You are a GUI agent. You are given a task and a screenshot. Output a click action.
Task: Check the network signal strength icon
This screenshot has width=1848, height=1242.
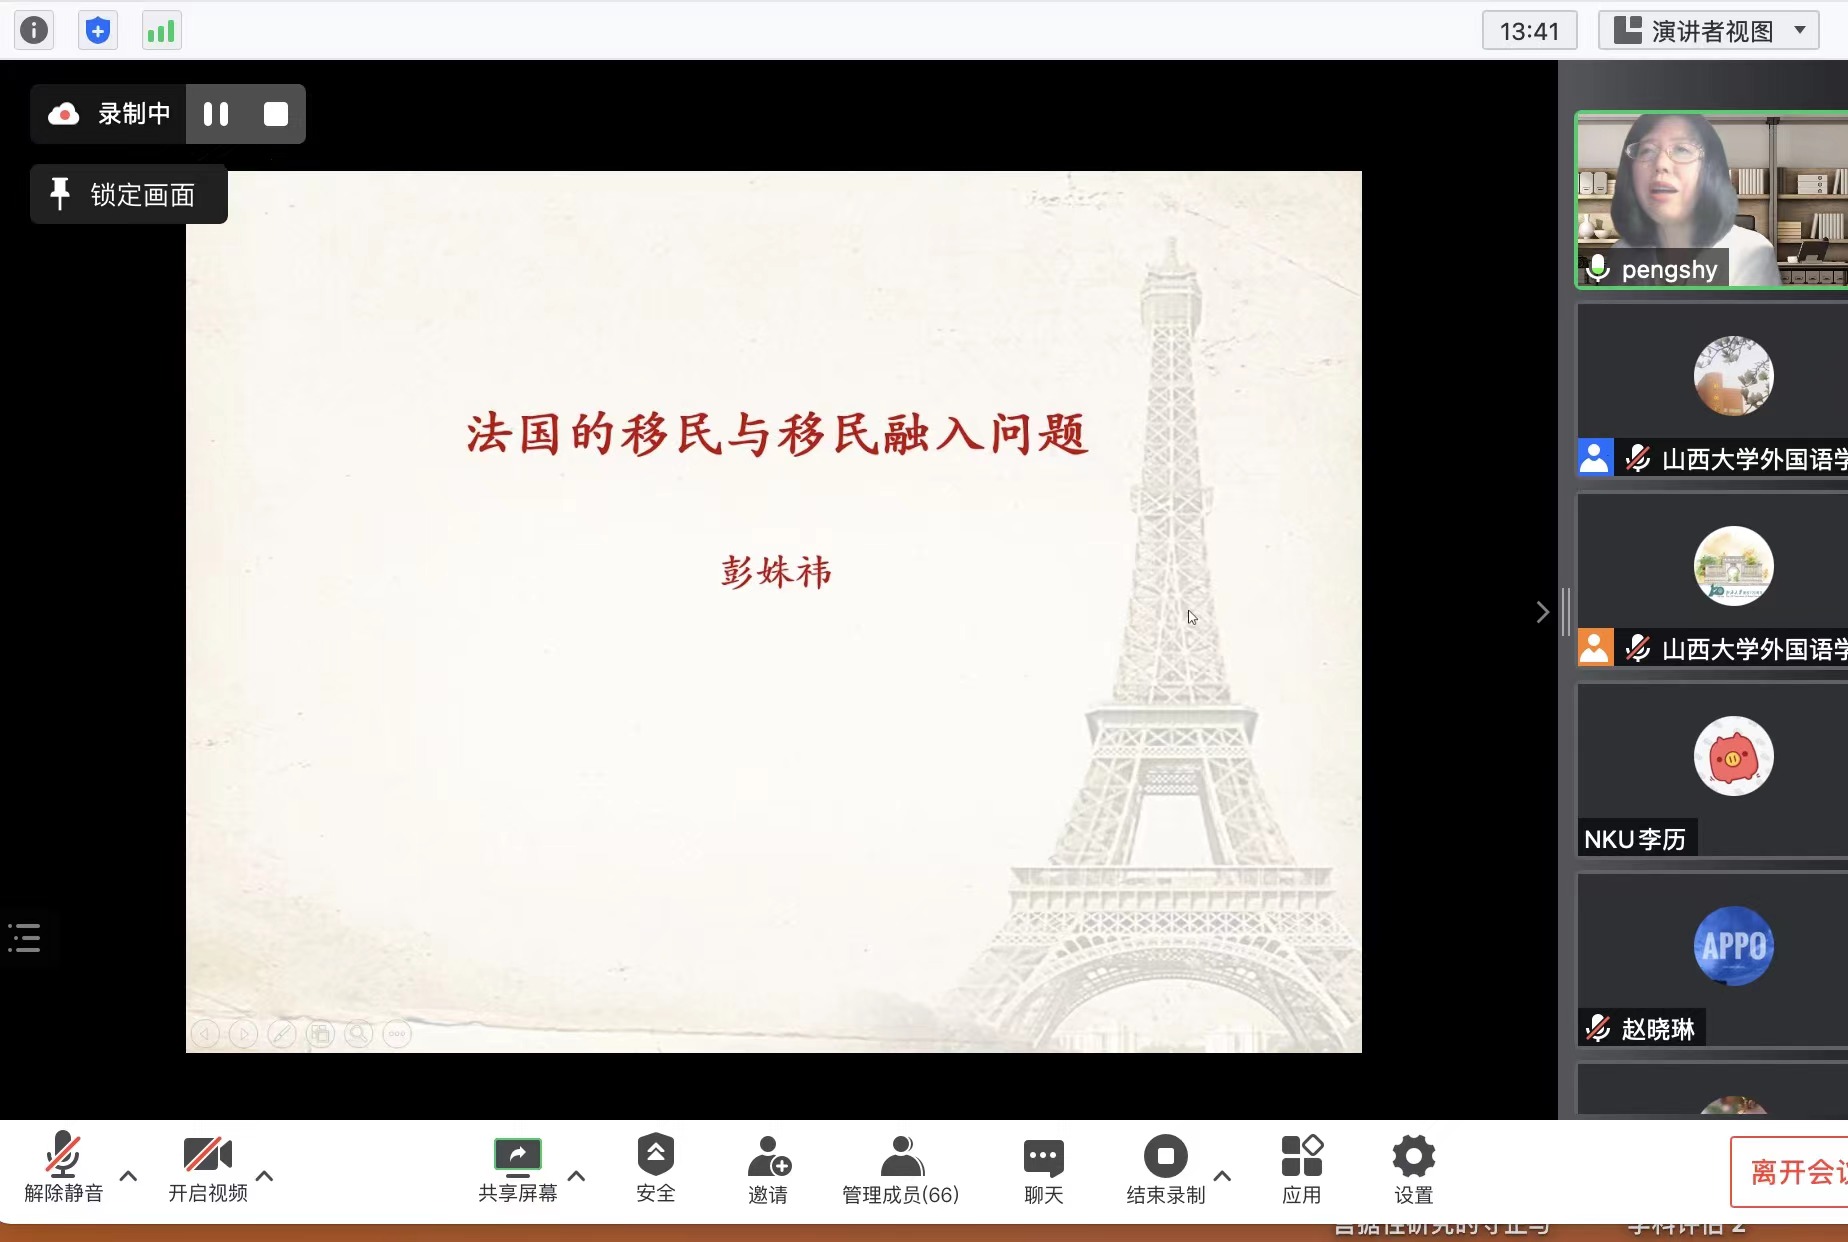coord(161,31)
